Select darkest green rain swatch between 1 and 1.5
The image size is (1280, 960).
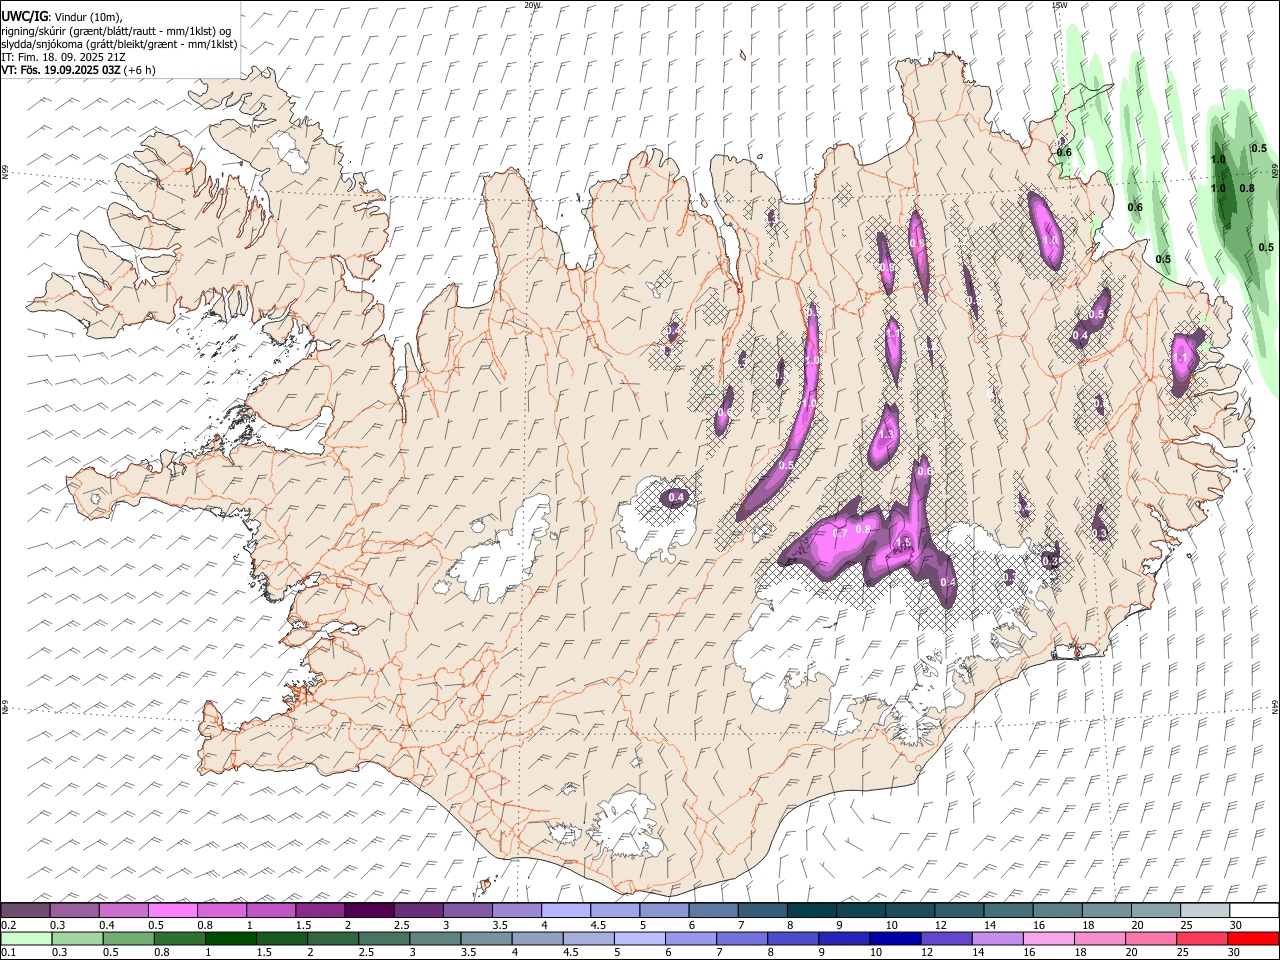[230, 938]
